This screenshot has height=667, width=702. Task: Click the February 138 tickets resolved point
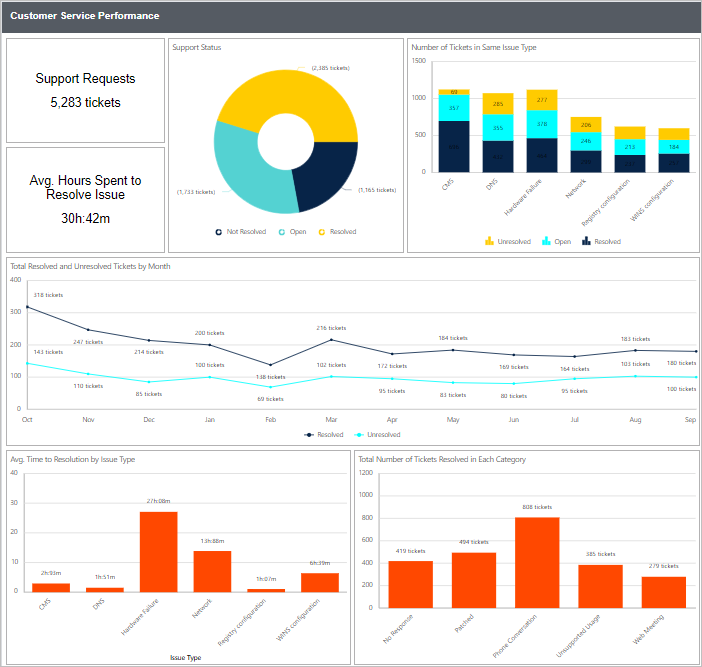pos(270,365)
